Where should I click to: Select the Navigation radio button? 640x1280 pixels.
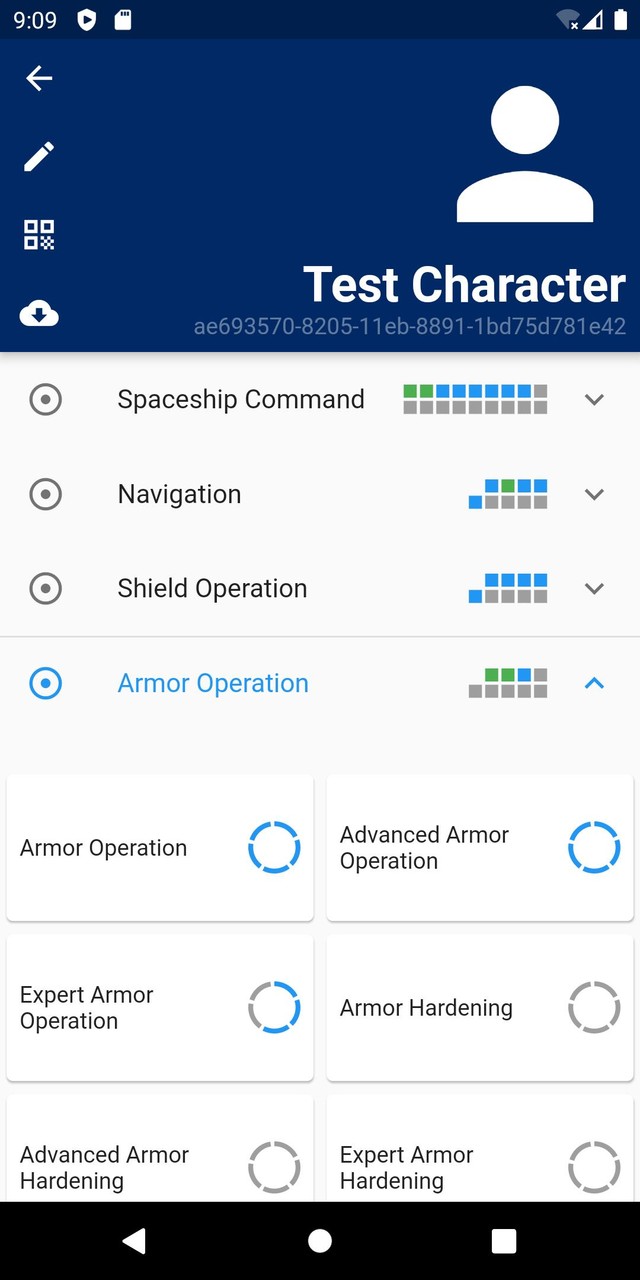tap(45, 494)
